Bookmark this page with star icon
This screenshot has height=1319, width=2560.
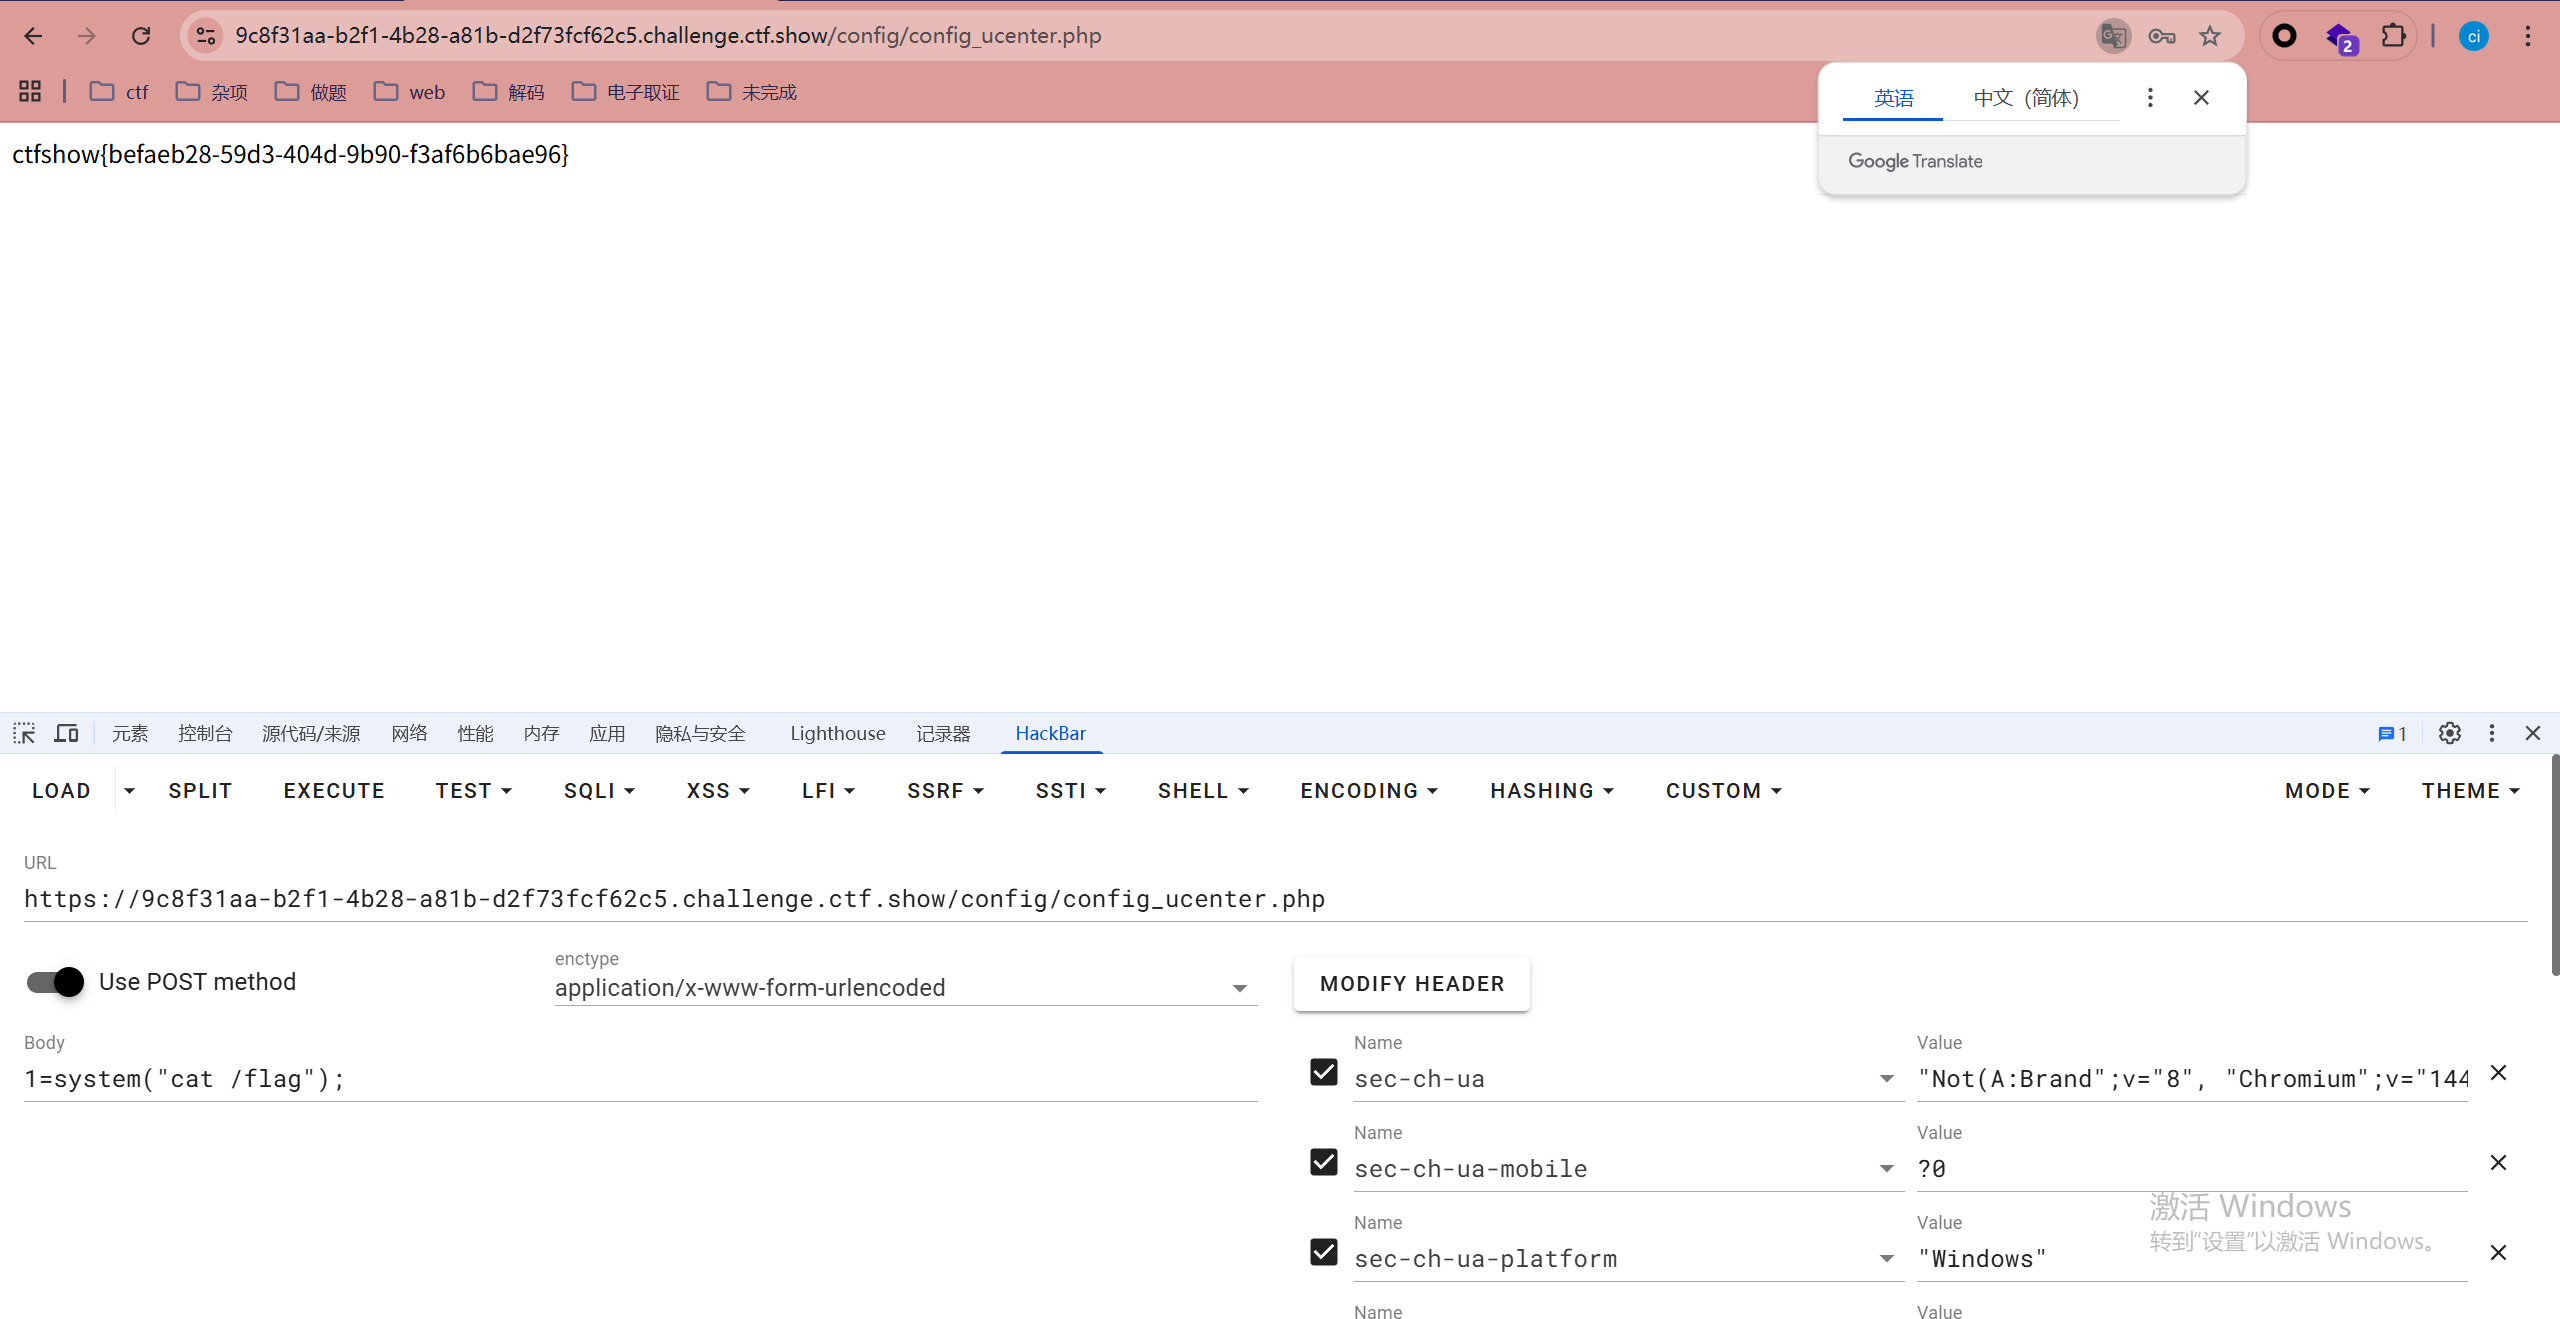pos(2210,36)
